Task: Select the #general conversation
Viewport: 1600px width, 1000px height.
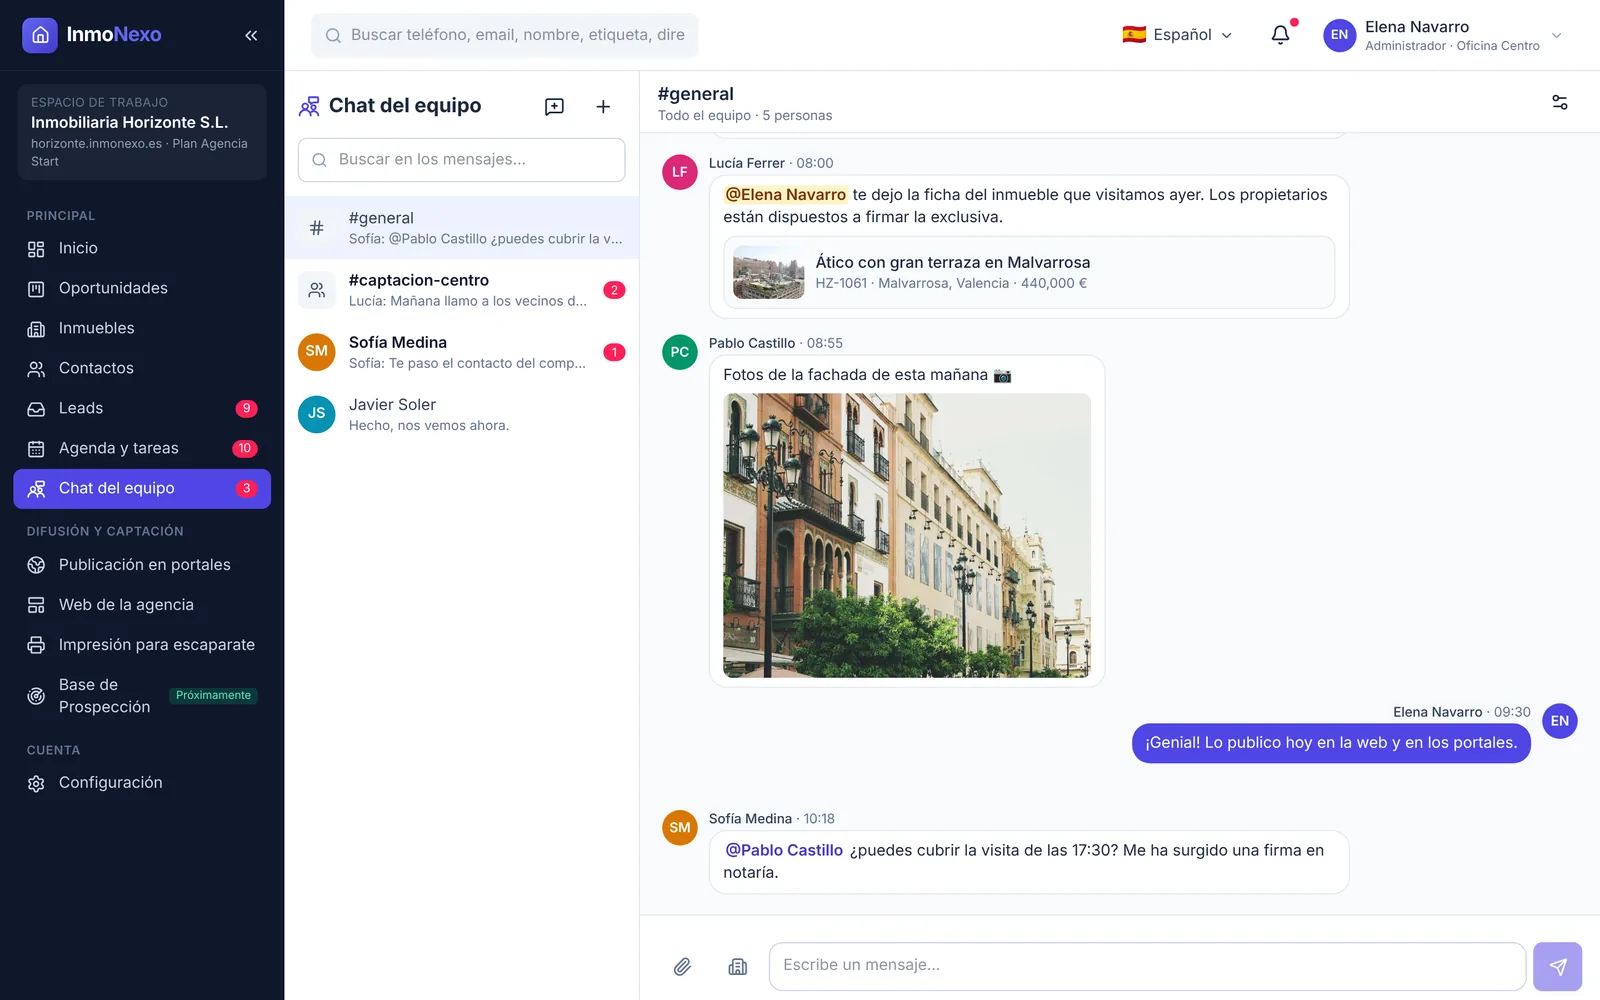Action: (x=462, y=228)
